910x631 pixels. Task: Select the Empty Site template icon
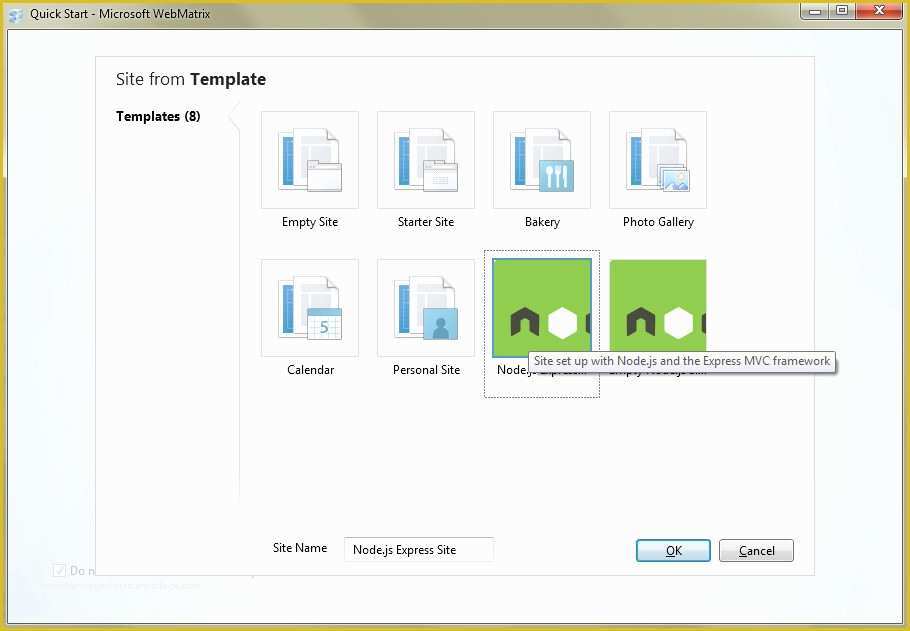click(x=310, y=160)
